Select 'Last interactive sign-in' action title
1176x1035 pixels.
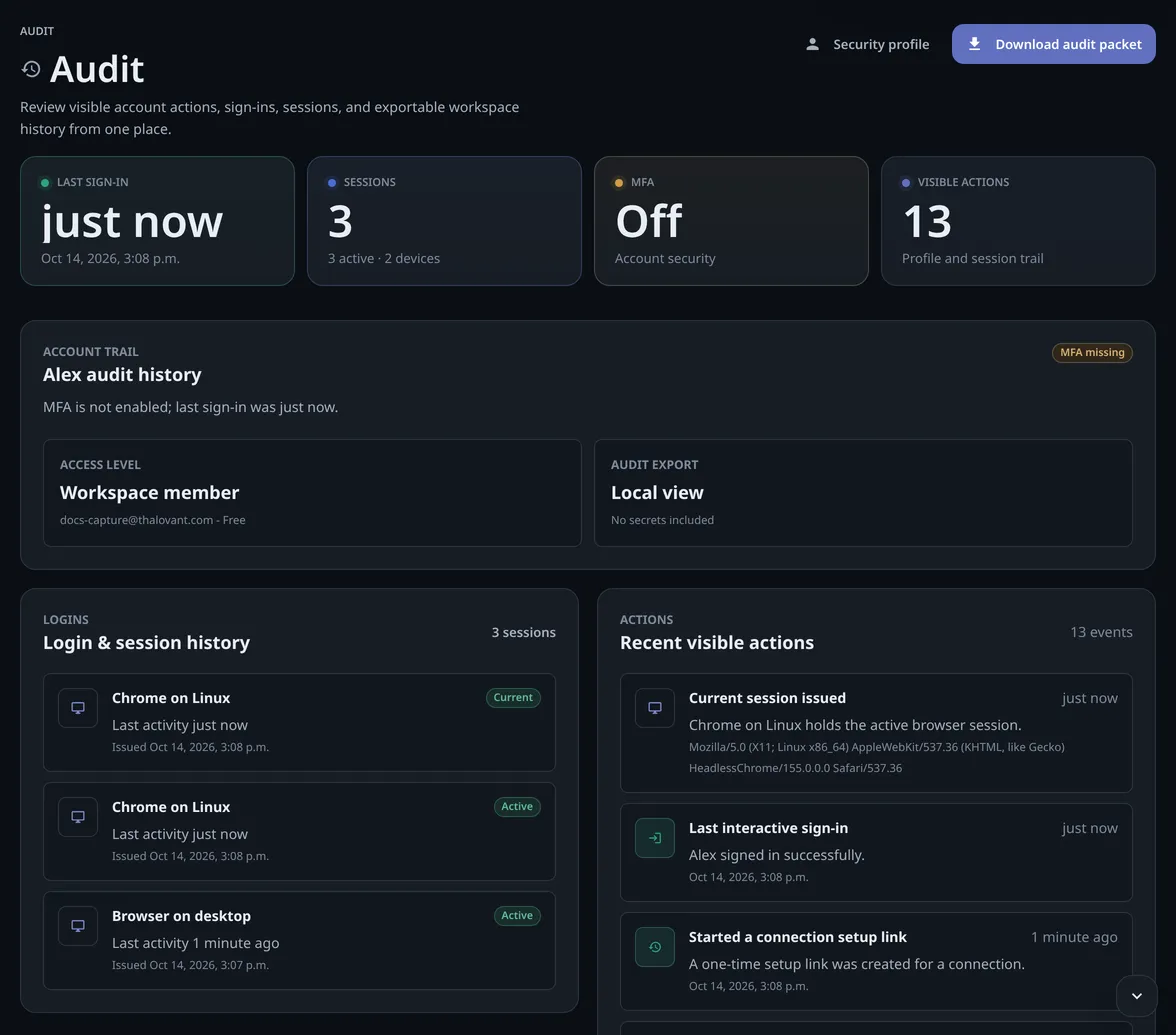click(x=769, y=828)
